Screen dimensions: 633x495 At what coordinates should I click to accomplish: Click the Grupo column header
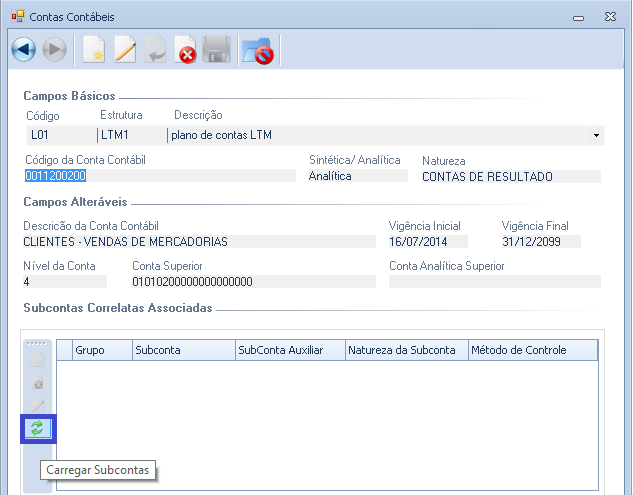click(103, 350)
